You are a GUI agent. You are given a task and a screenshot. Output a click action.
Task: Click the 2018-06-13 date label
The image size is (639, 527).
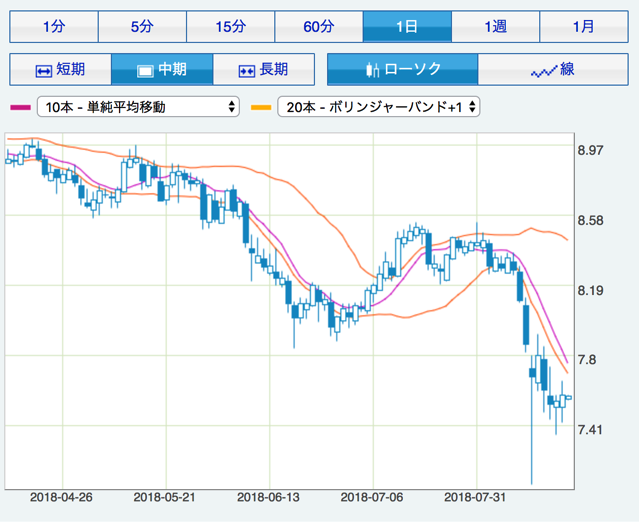coord(268,497)
